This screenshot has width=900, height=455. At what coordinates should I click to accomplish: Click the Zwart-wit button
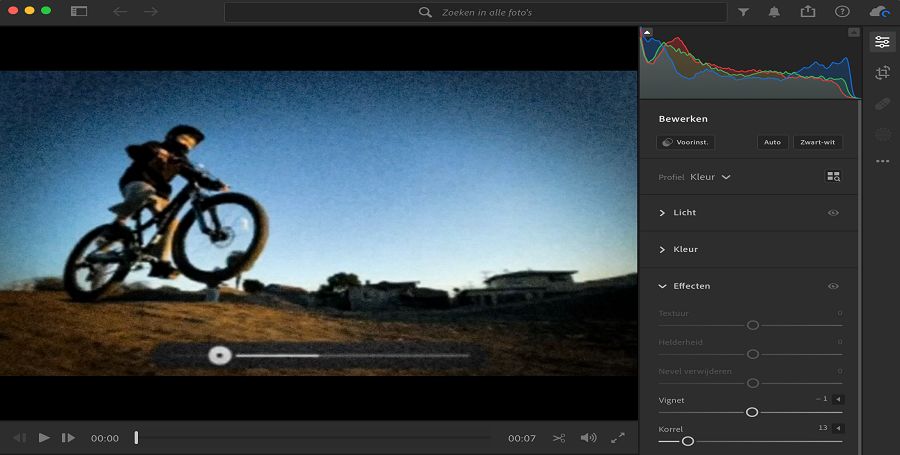point(817,142)
